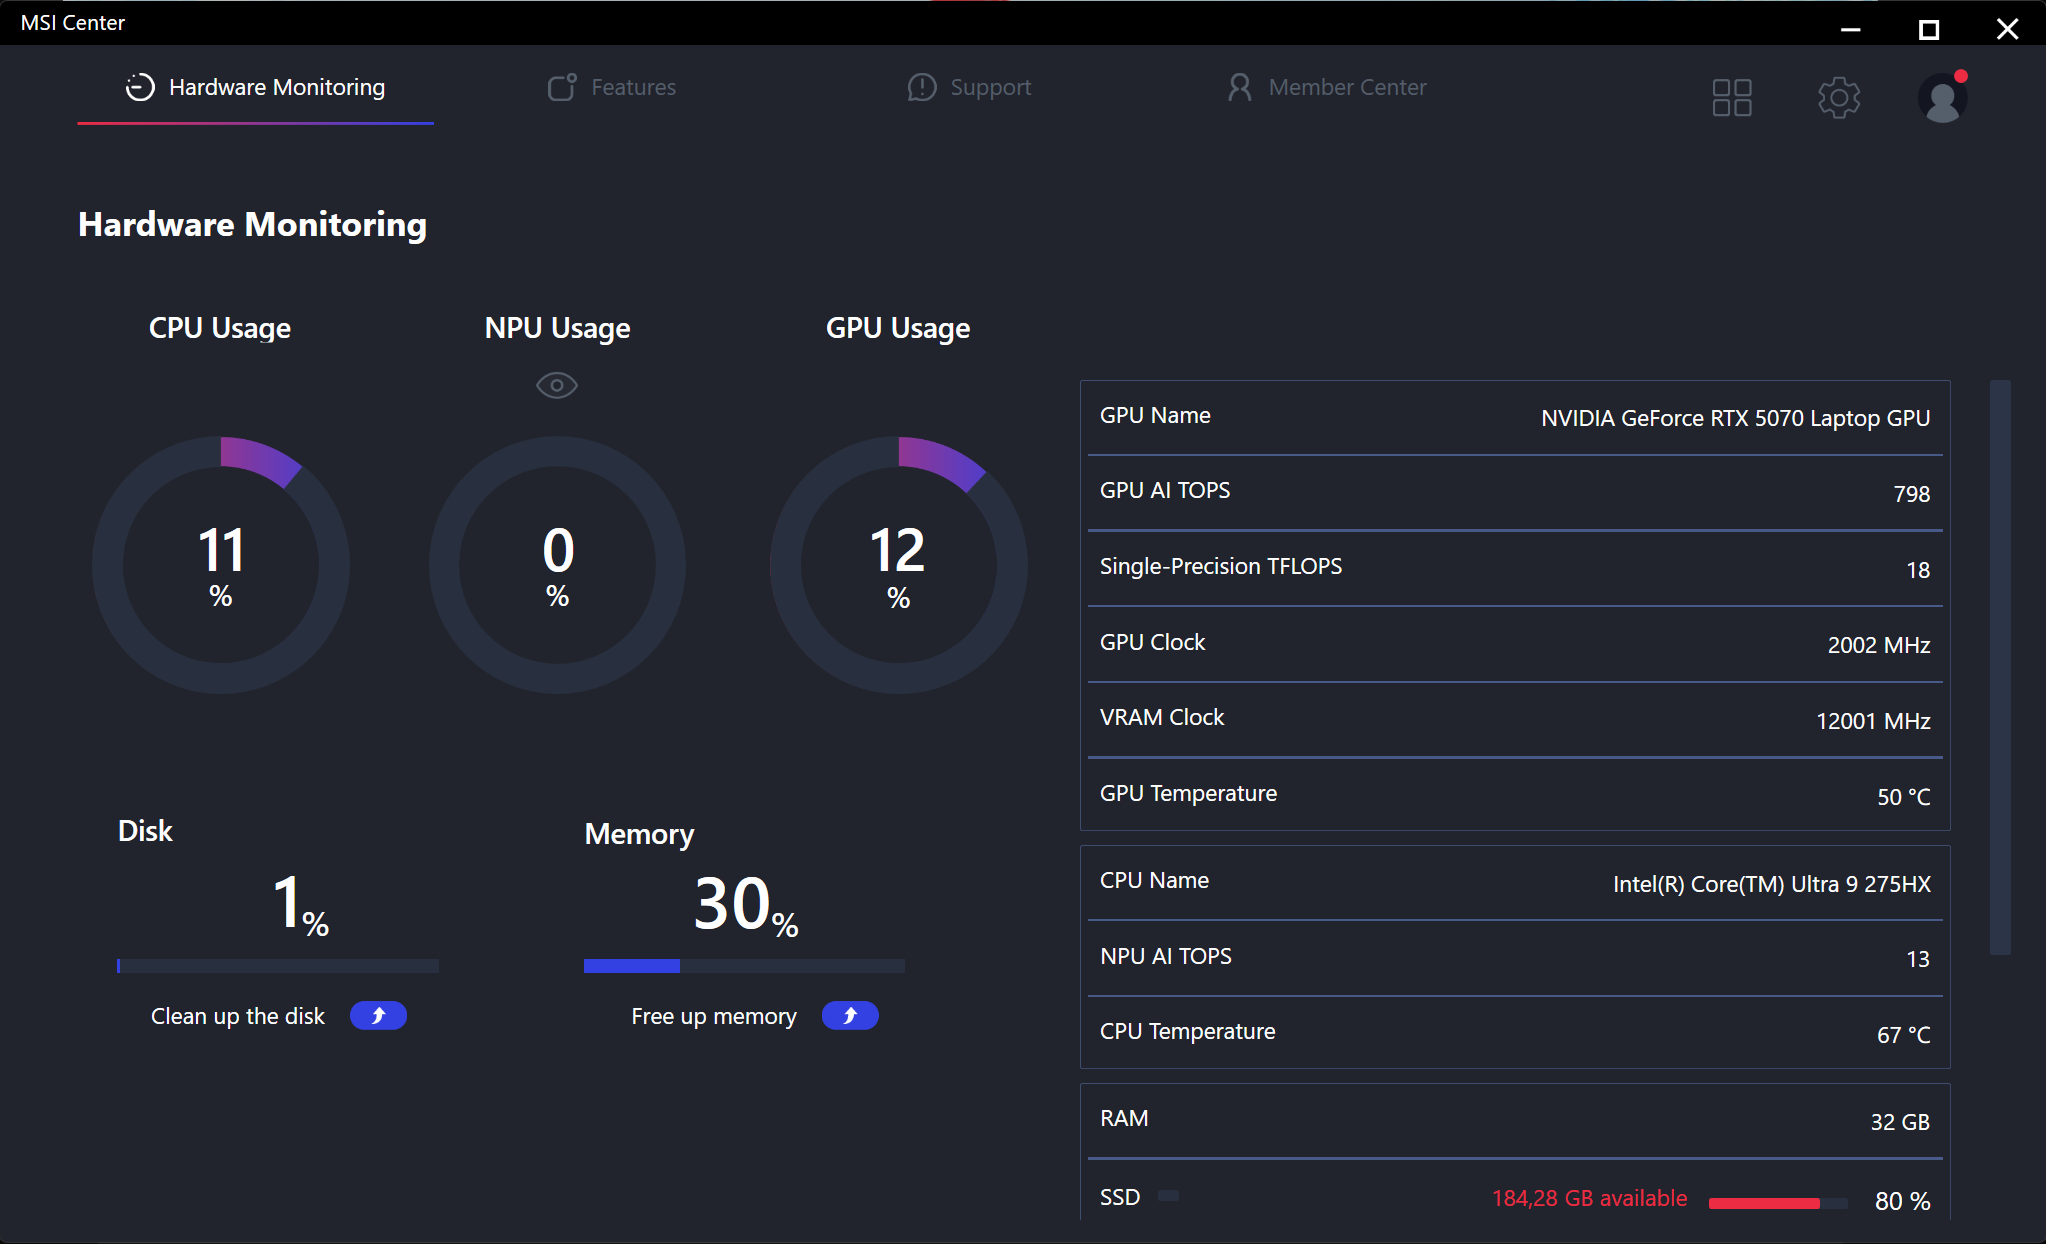This screenshot has height=1244, width=2046.
Task: Minimize the MSI Center window
Action: click(1851, 29)
